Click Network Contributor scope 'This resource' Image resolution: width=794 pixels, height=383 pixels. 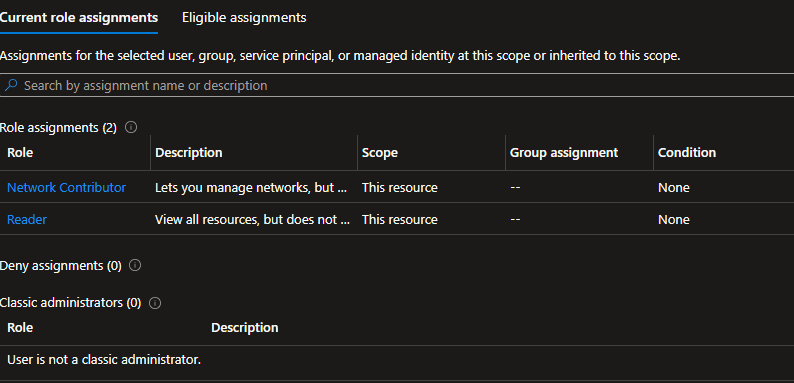click(x=400, y=187)
